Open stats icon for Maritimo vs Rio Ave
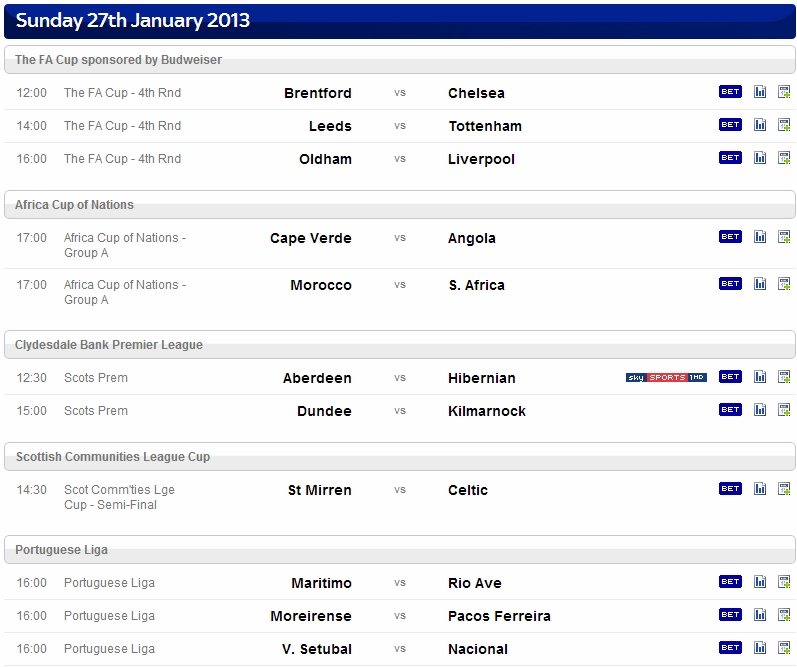 pyautogui.click(x=760, y=582)
